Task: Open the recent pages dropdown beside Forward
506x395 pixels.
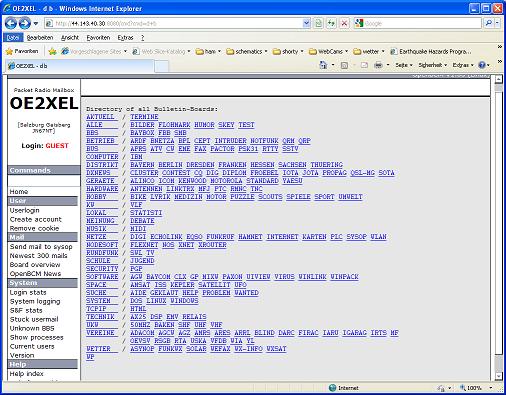Action: click(x=36, y=24)
